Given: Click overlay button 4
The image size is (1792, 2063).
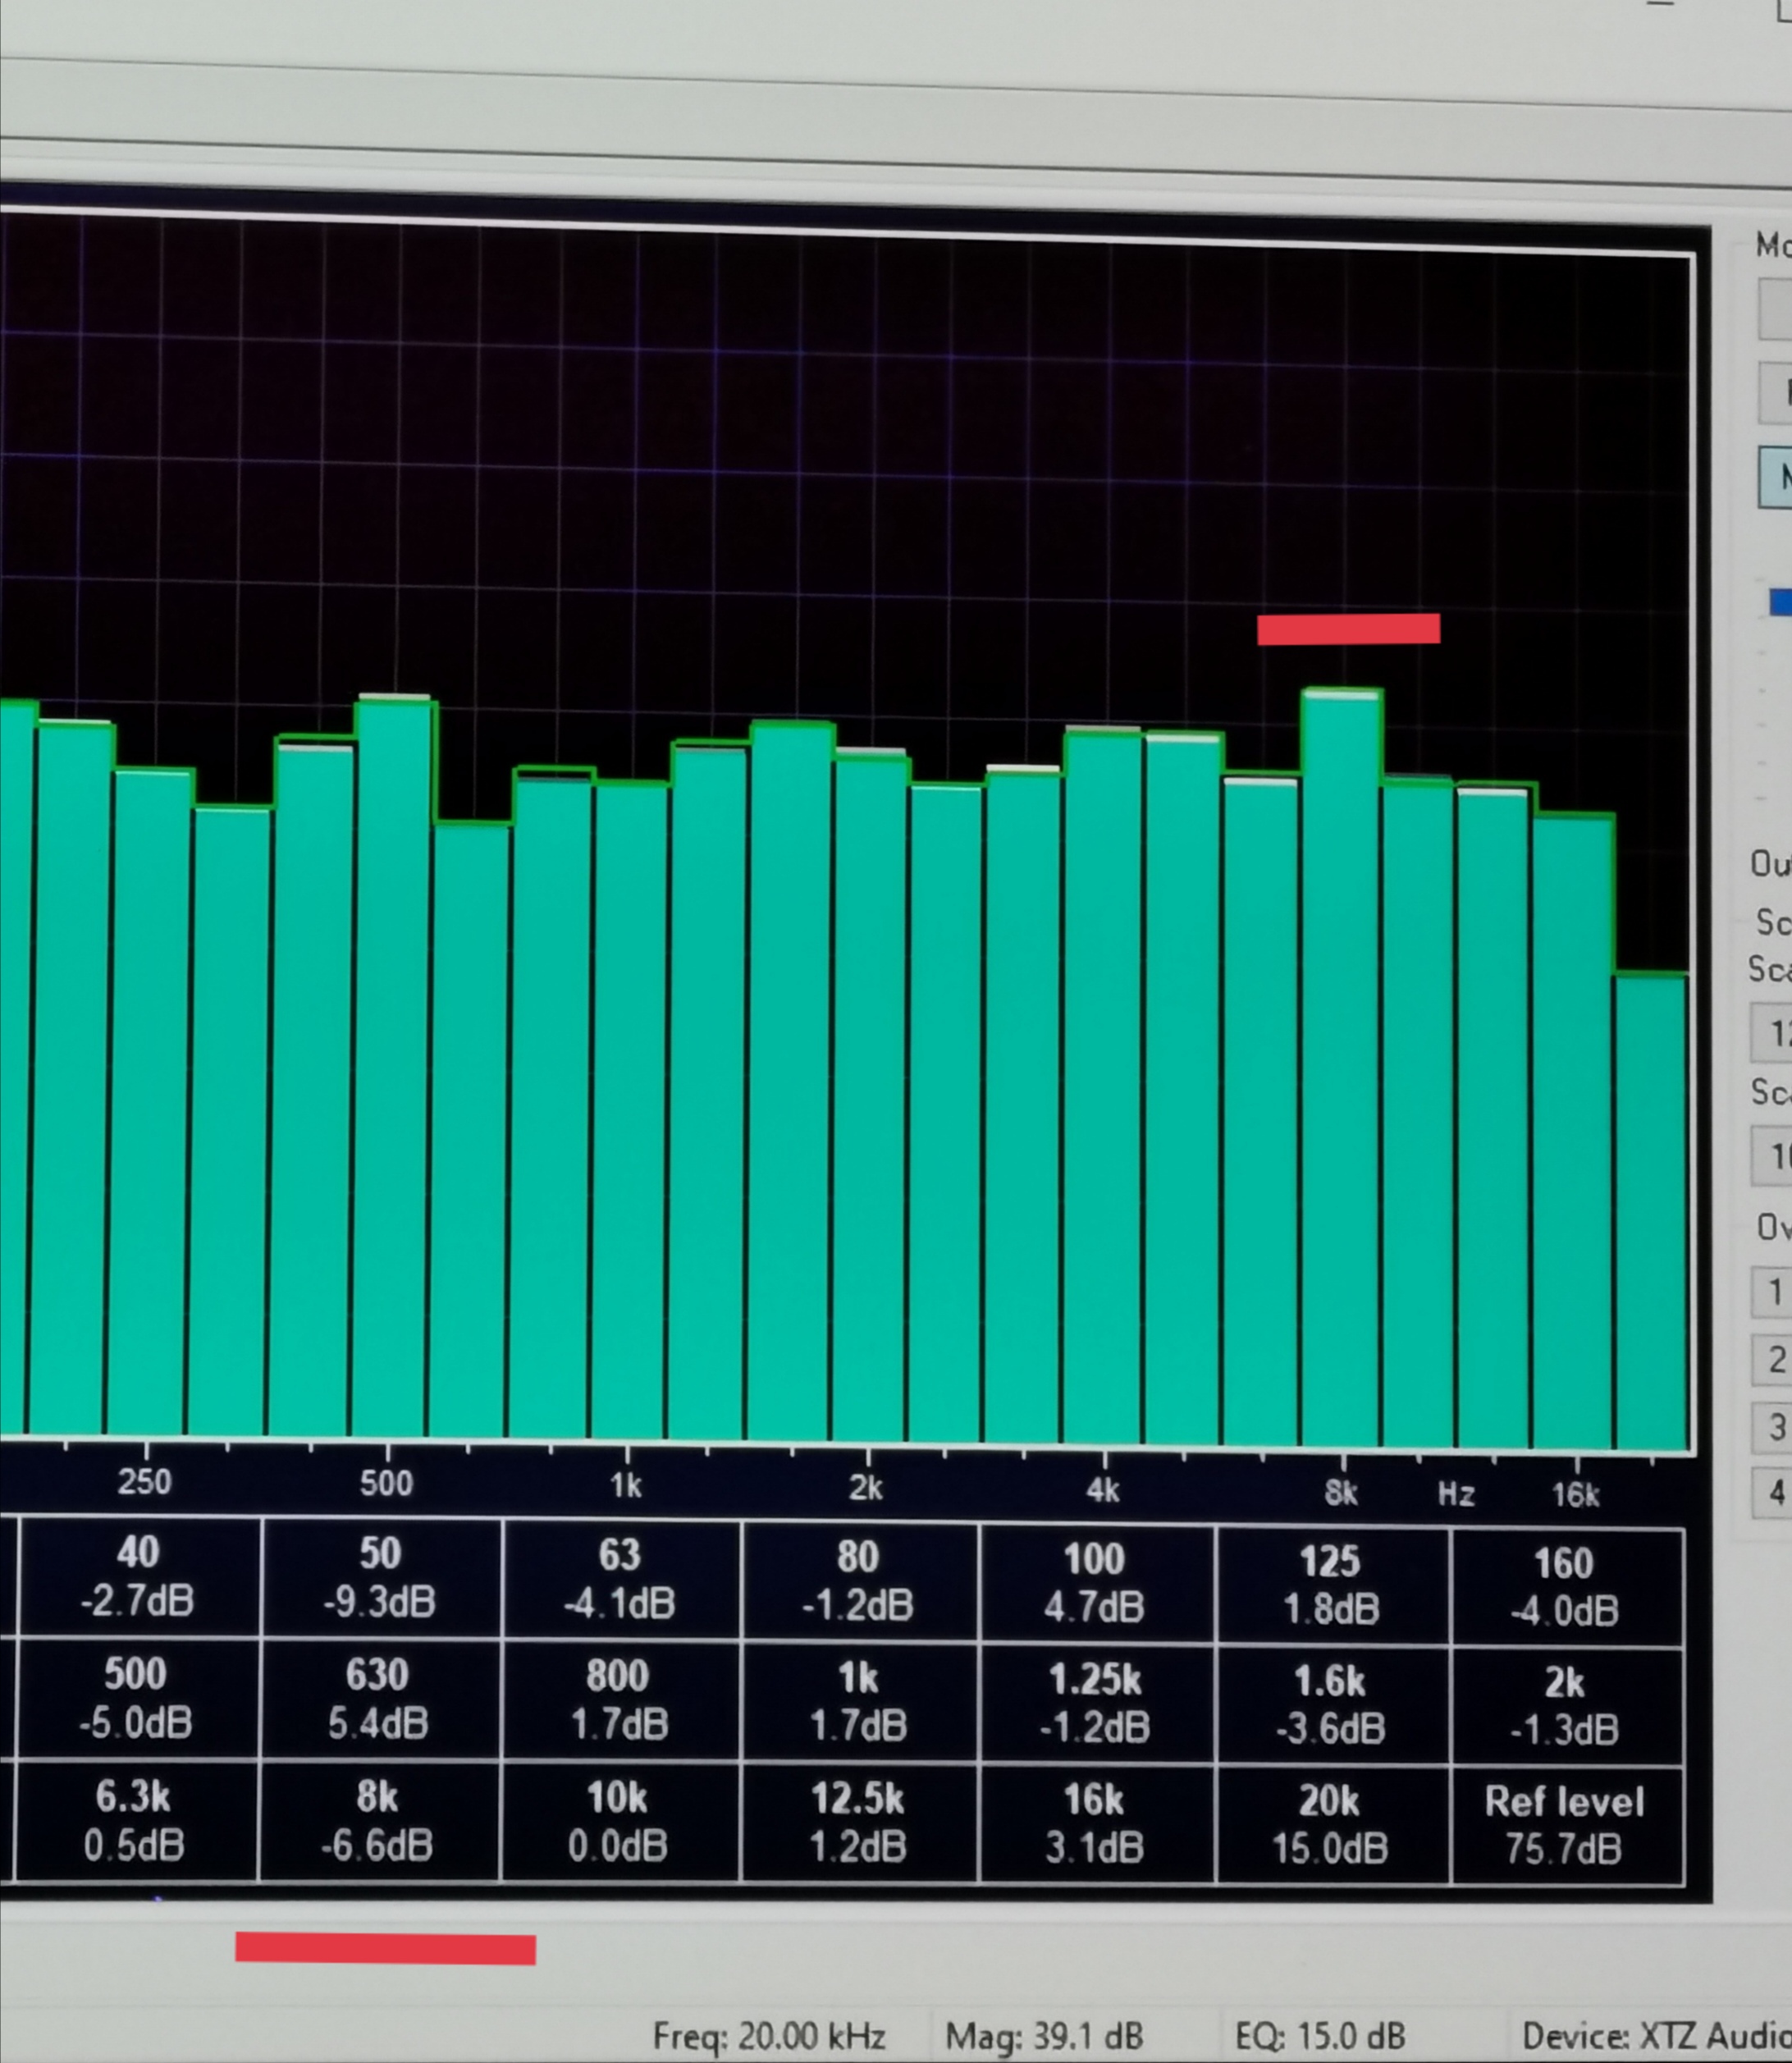Looking at the screenshot, I should point(1773,1494).
